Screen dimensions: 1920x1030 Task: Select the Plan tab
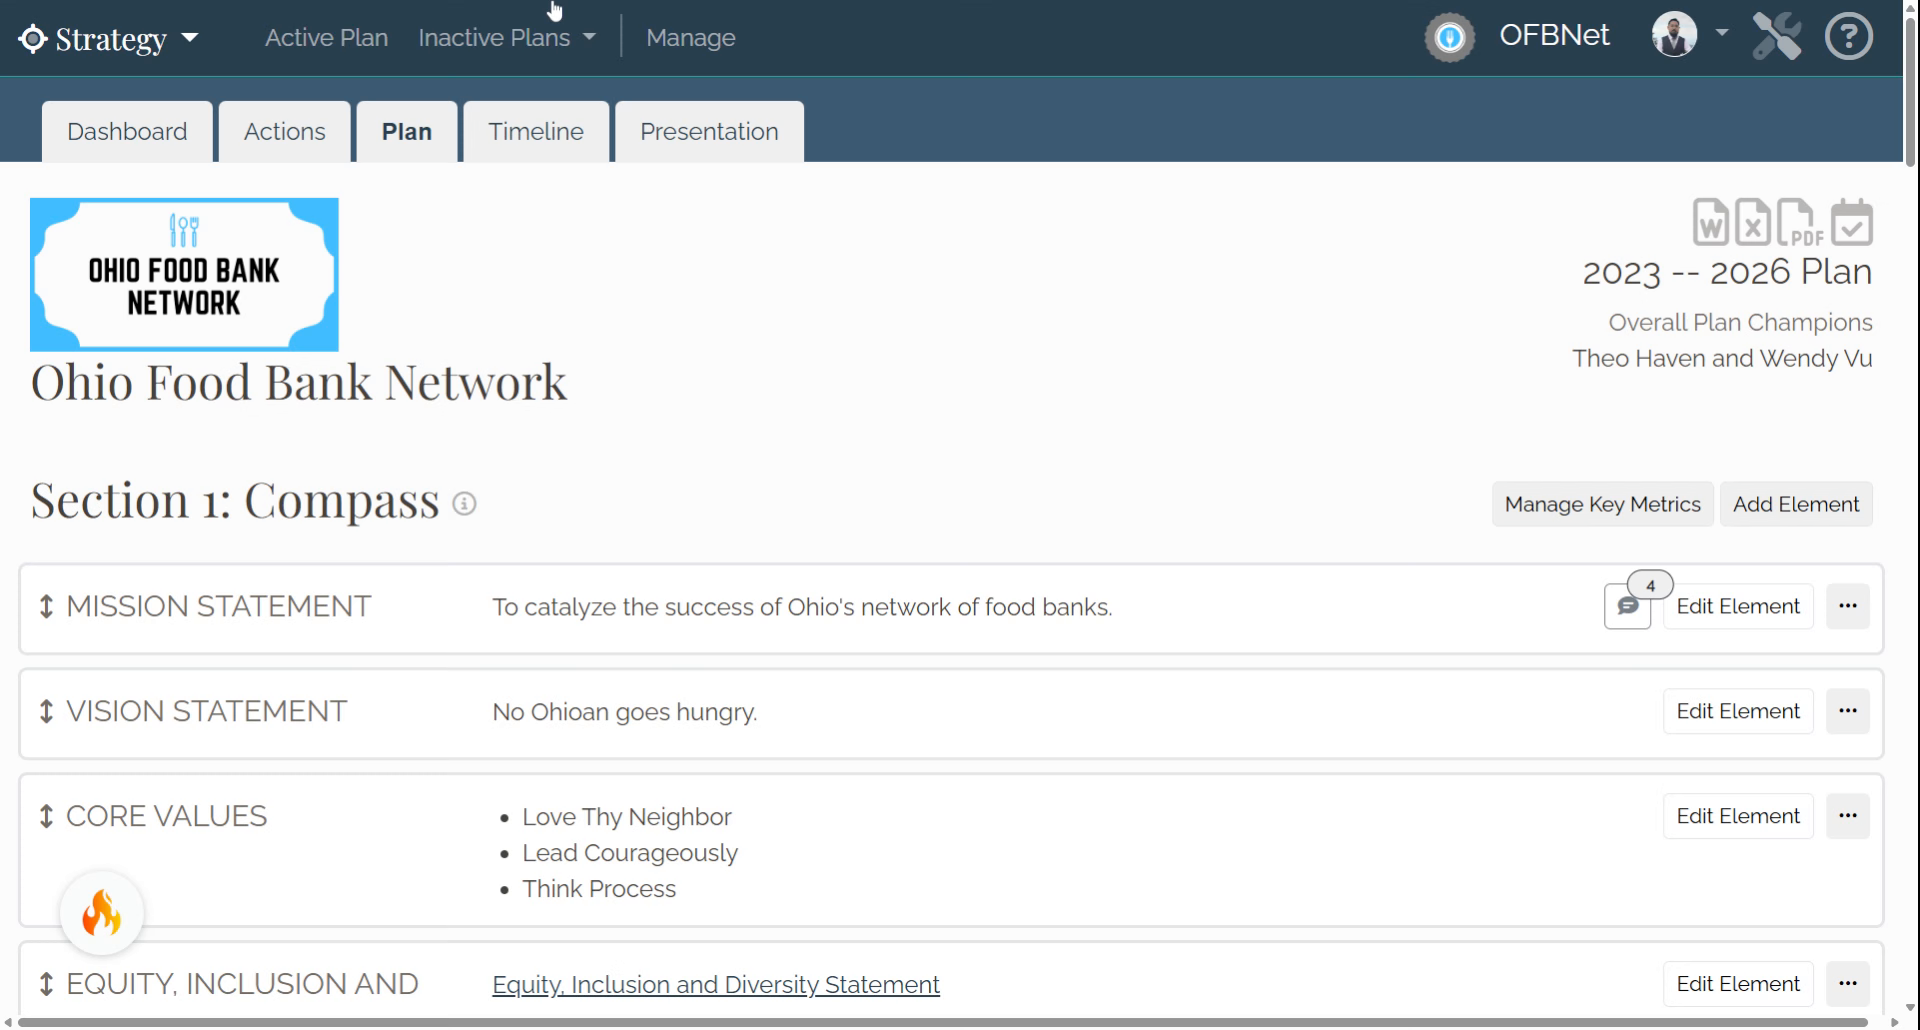tap(407, 131)
